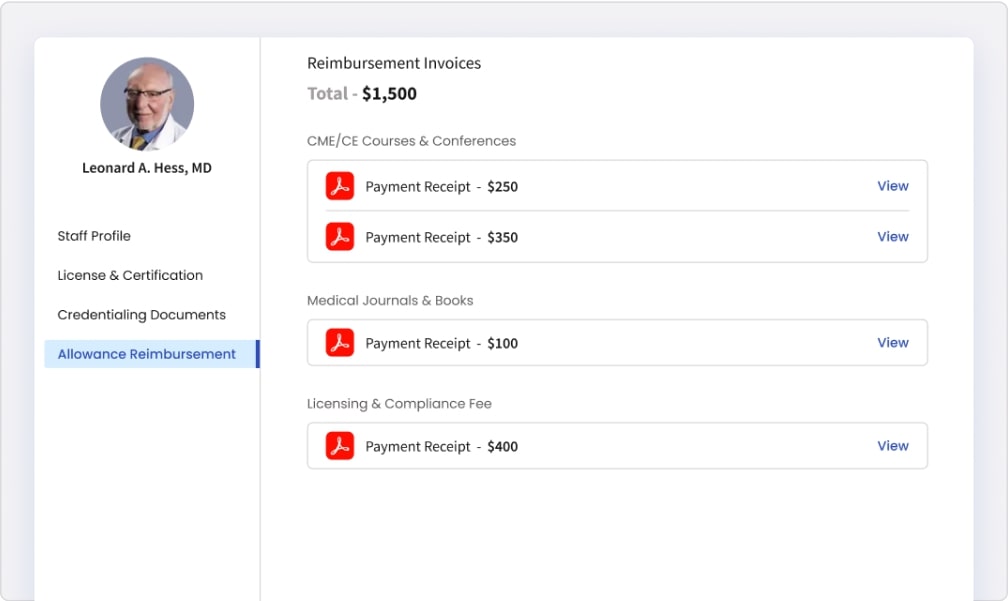
Task: Click the PDF icon for $350 receipt
Action: [x=339, y=237]
